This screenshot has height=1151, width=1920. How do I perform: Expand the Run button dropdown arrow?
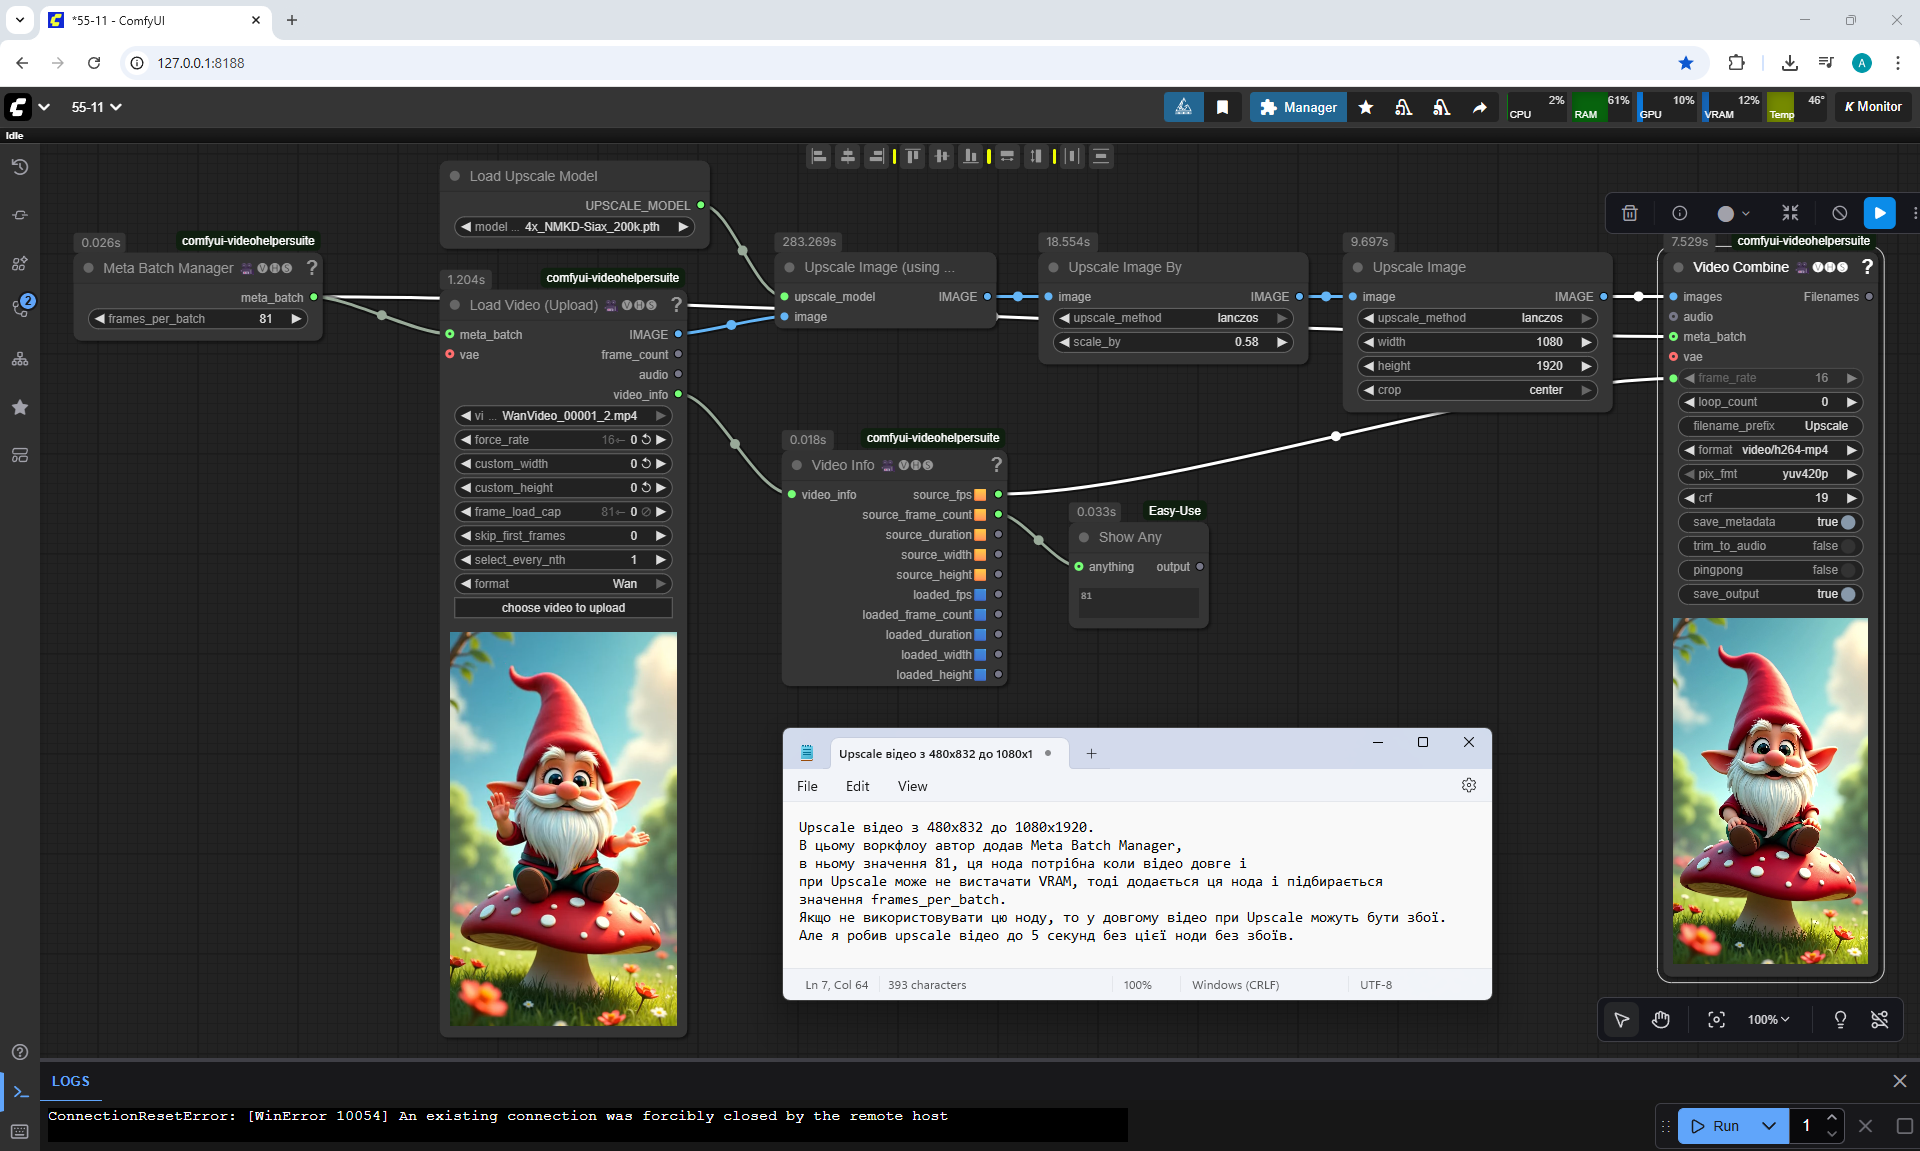1768,1126
